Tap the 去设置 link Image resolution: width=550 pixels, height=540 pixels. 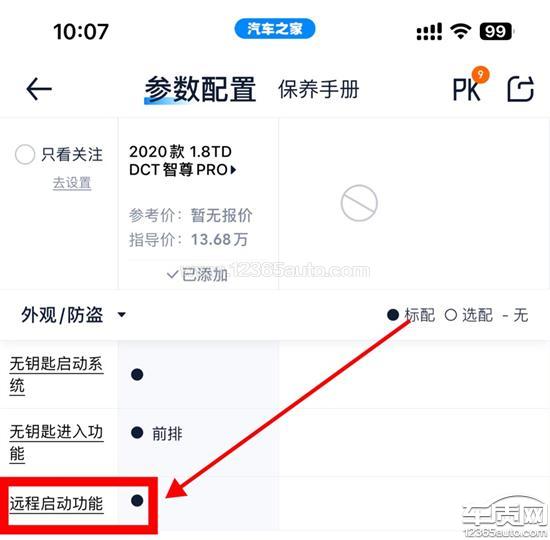pos(72,183)
